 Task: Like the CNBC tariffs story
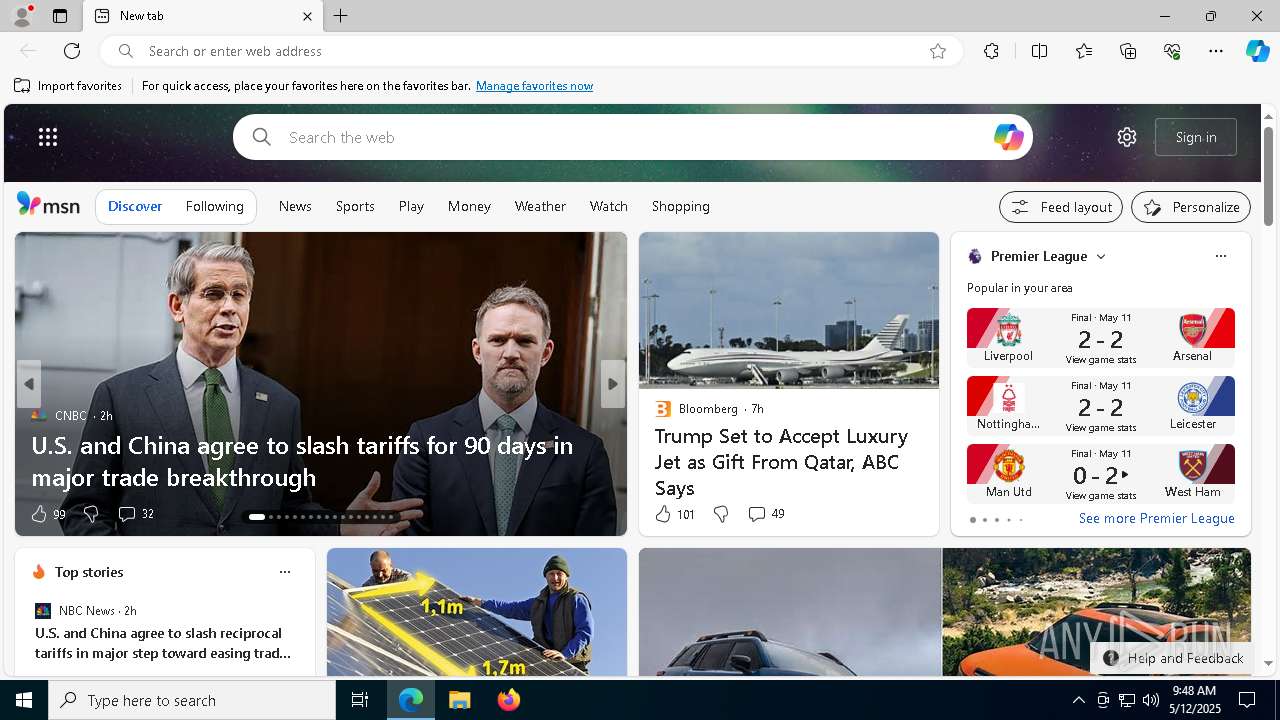point(39,514)
